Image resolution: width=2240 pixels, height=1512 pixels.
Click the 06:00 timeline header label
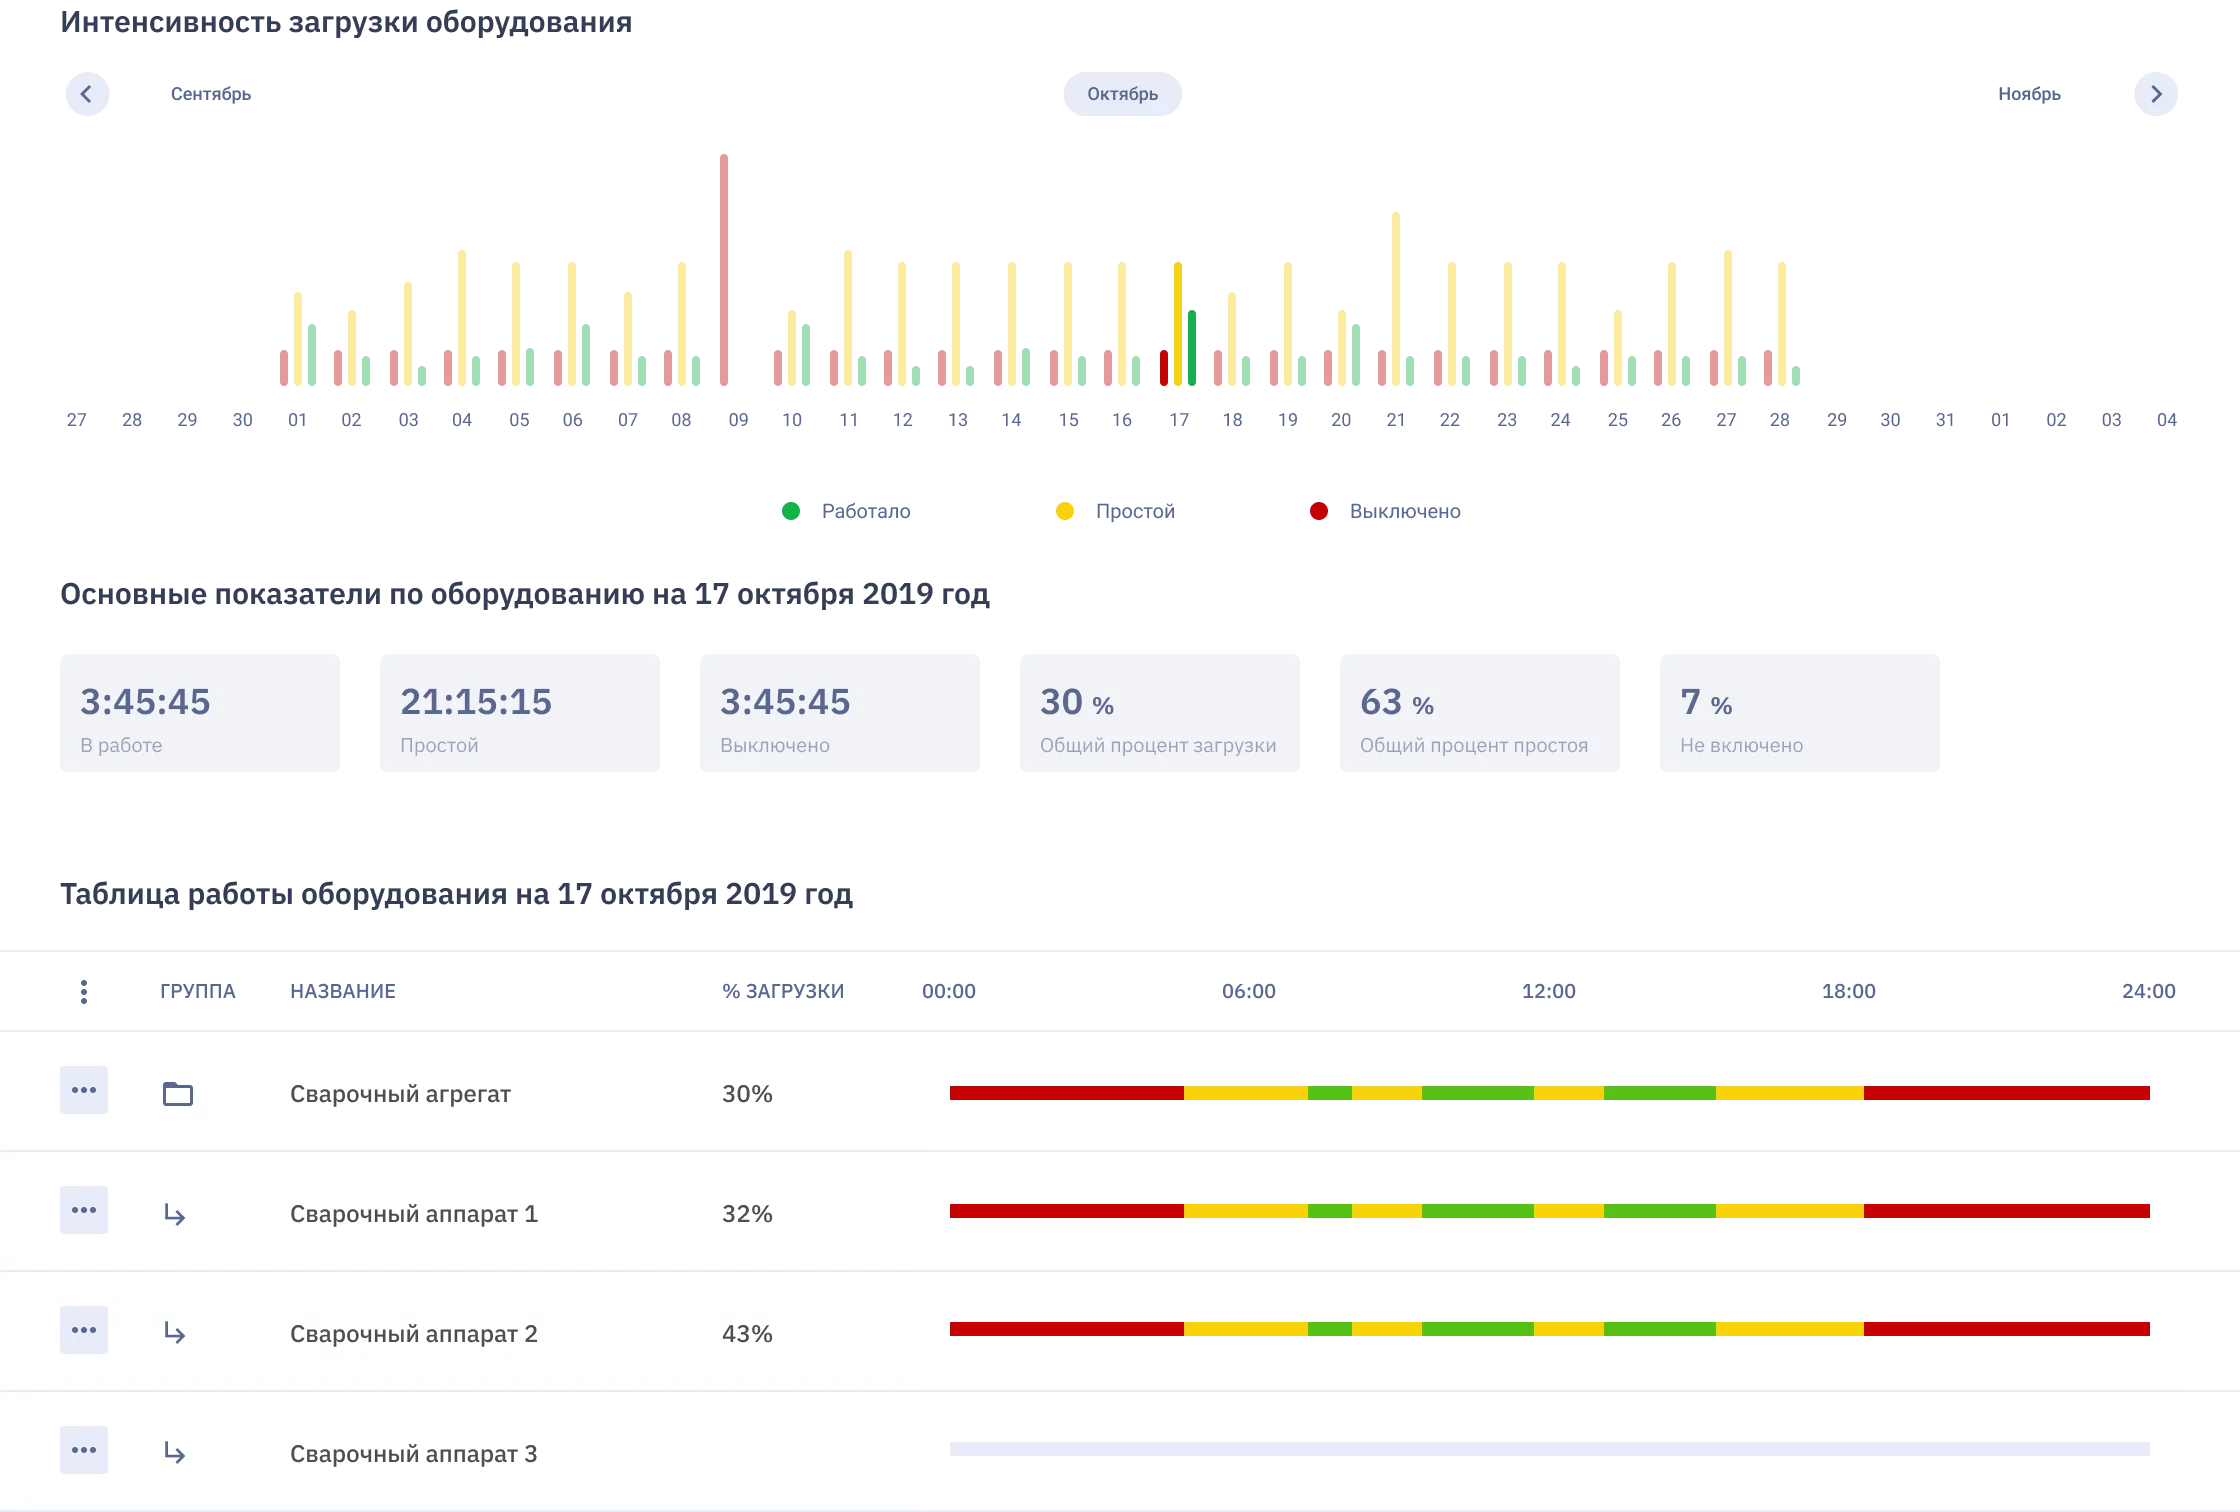pyautogui.click(x=1249, y=991)
